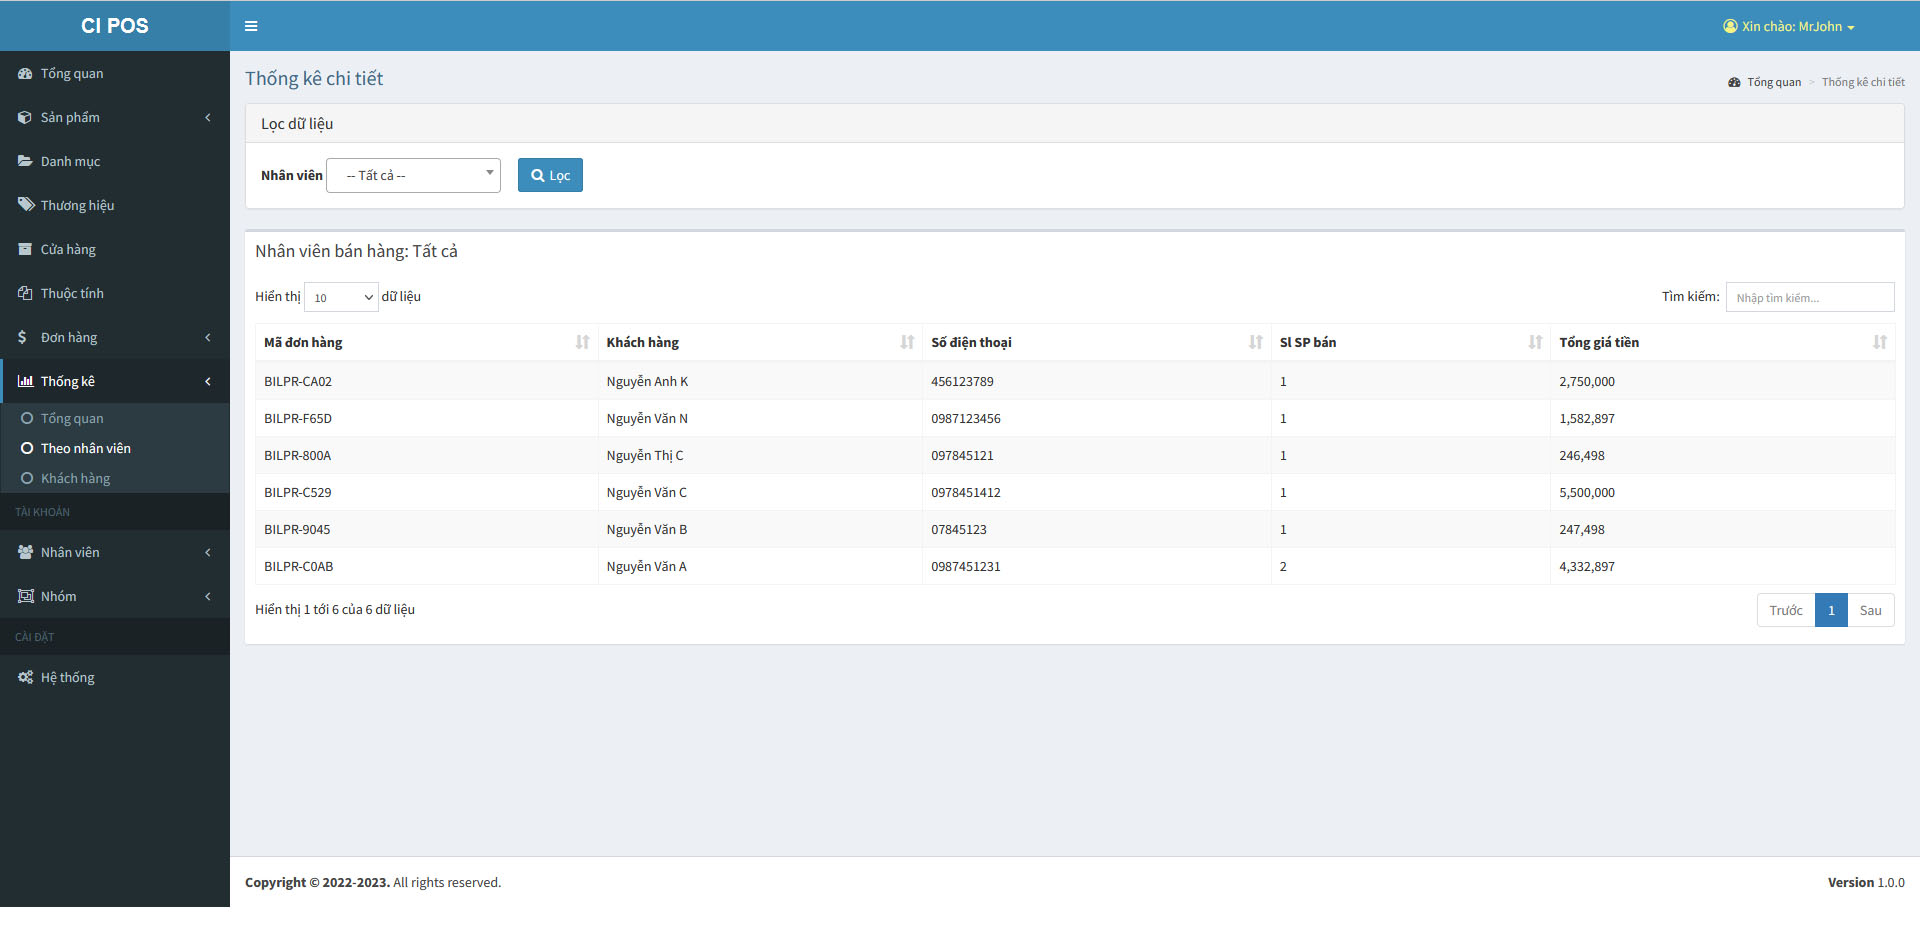
Task: Click the Hệ thống gear icon
Action: [x=24, y=677]
